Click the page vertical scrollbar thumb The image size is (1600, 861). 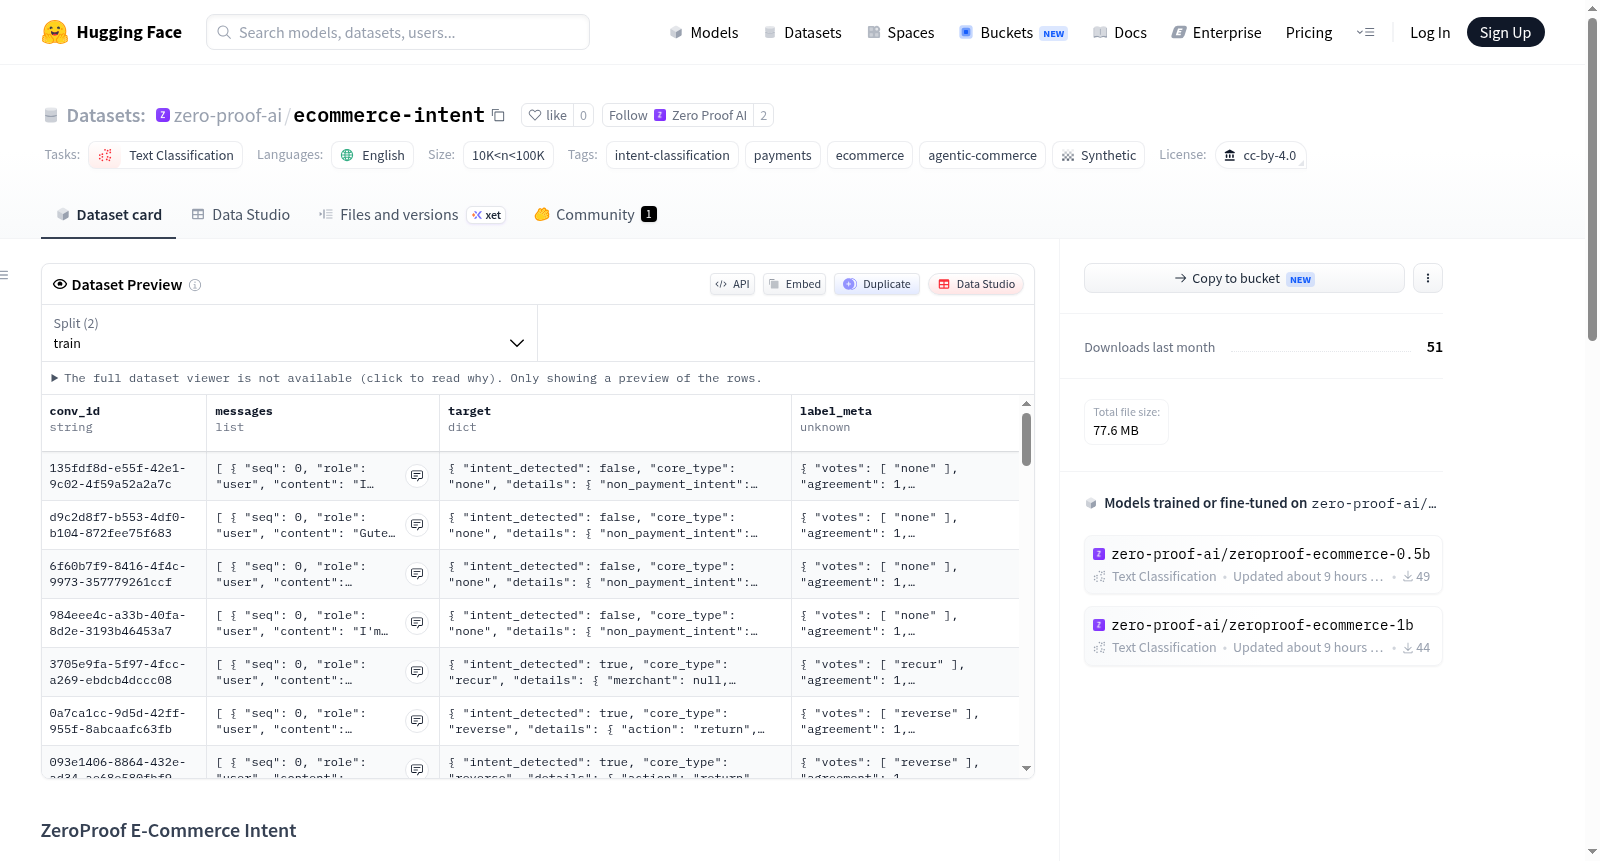point(1592,180)
